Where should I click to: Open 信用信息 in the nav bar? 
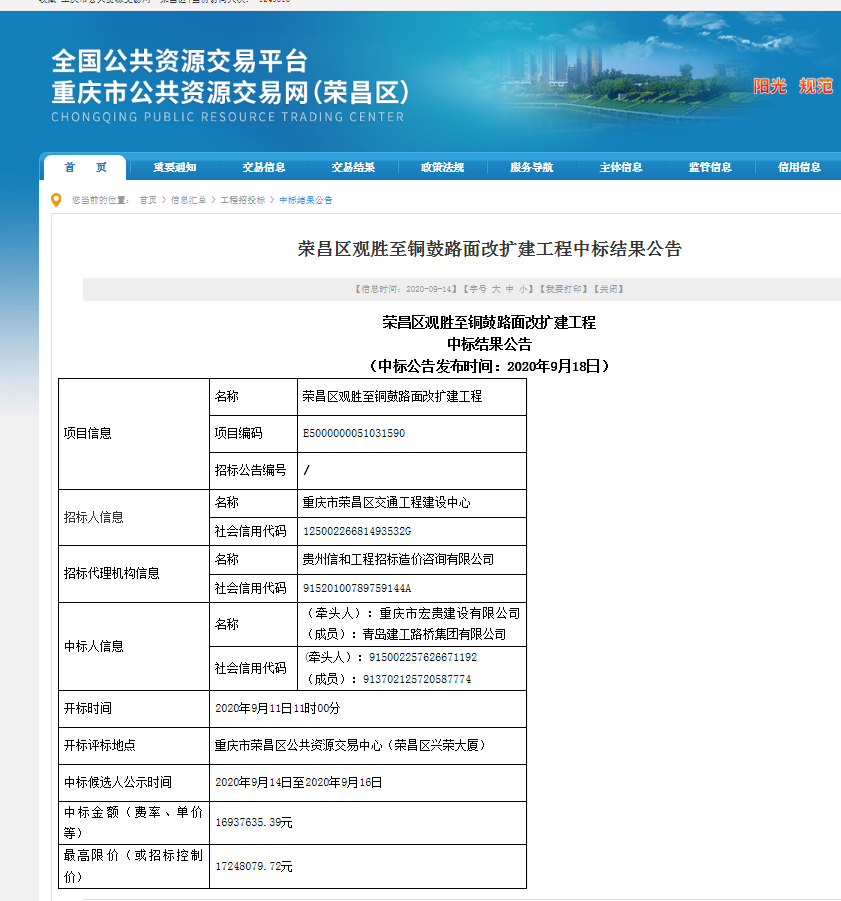(x=799, y=167)
